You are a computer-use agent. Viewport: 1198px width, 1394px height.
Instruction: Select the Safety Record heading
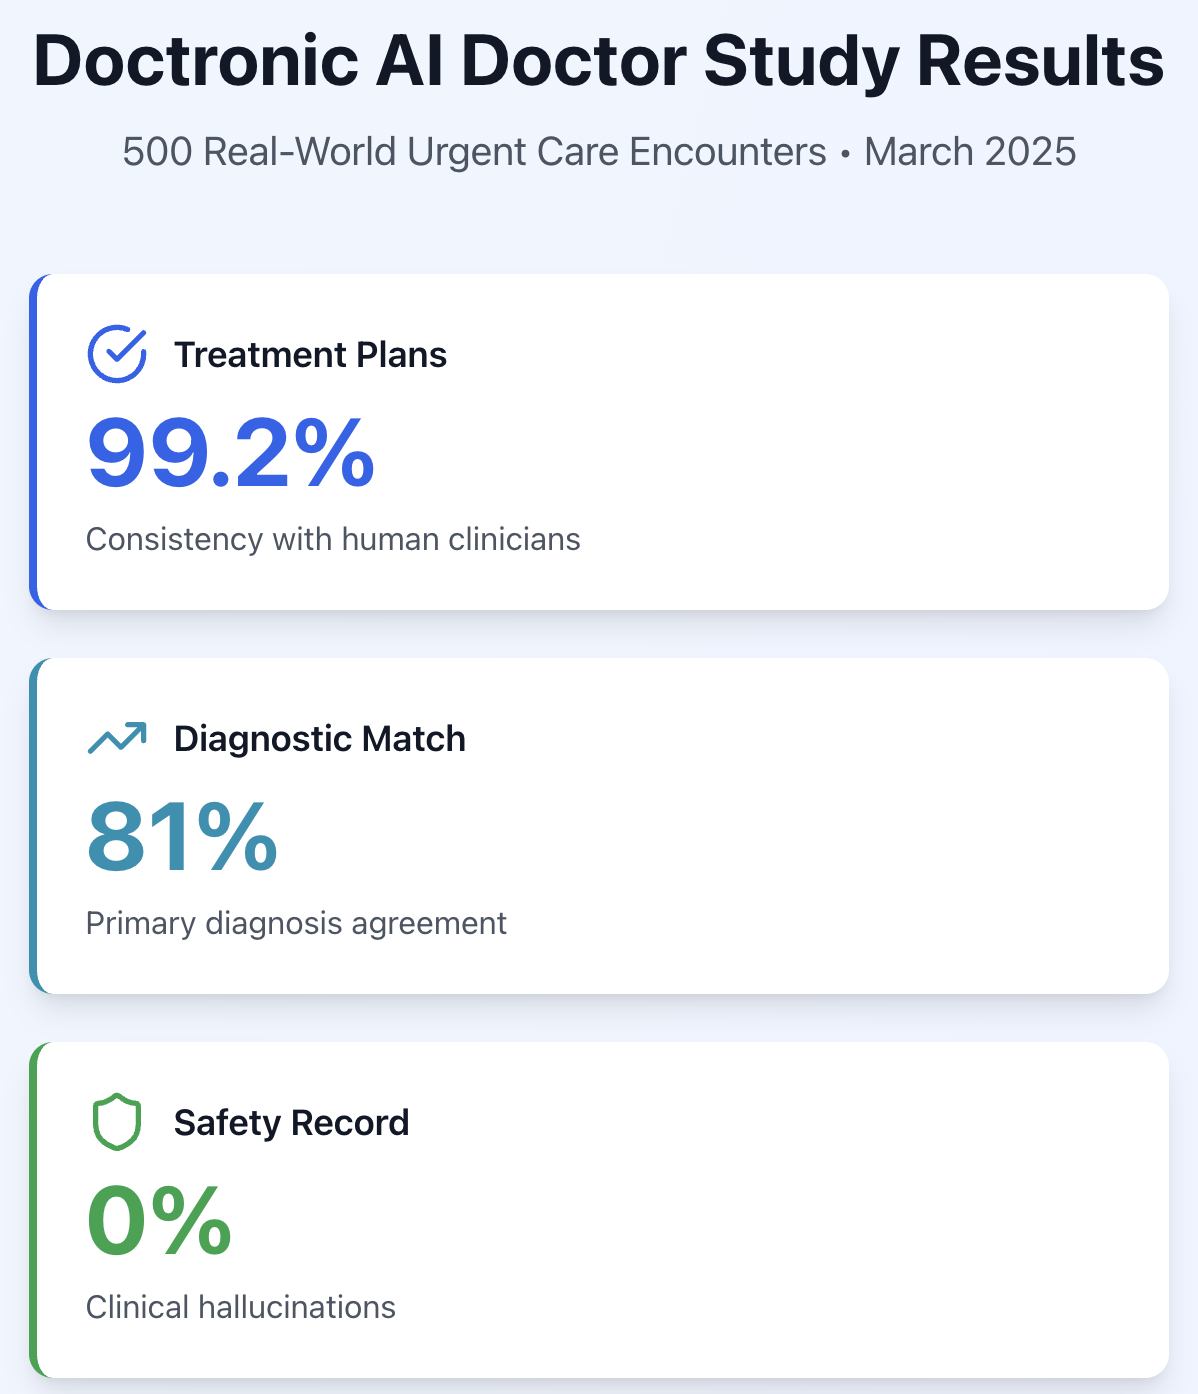291,1123
